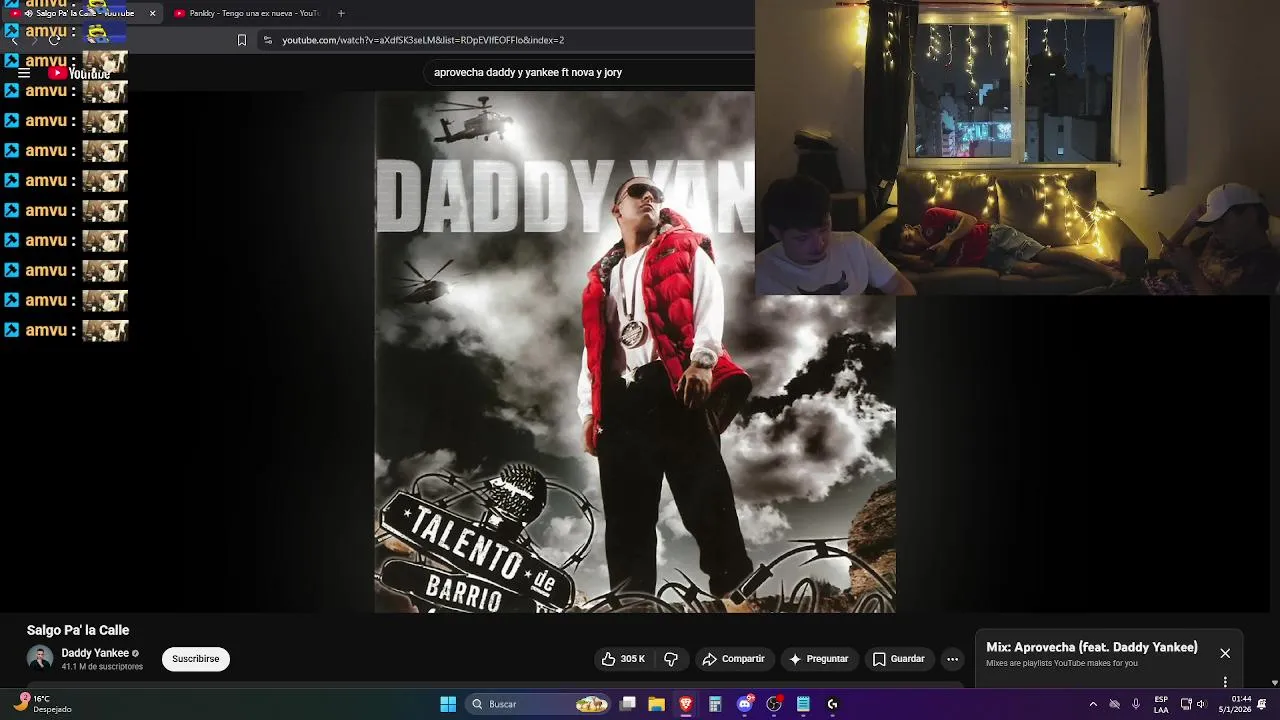Subscribe using the Suscribirse button
The image size is (1280, 720).
[196, 659]
